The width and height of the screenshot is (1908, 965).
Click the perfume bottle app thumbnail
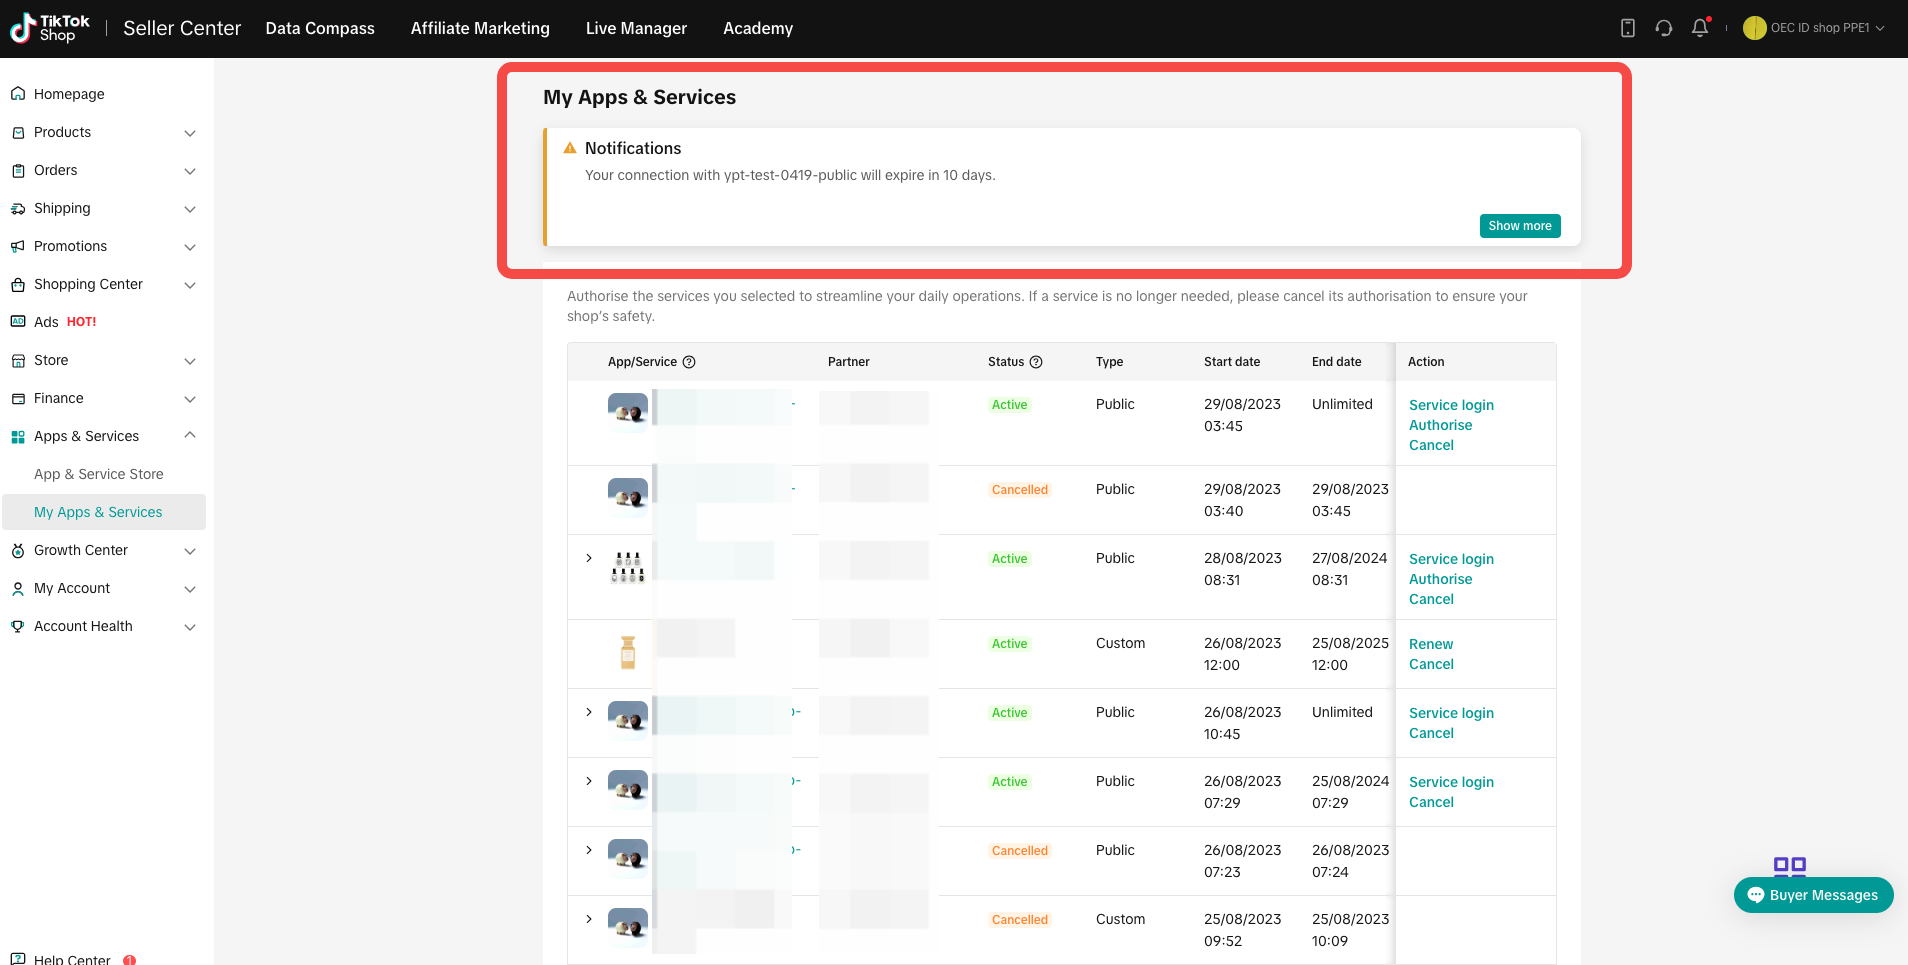pos(628,652)
